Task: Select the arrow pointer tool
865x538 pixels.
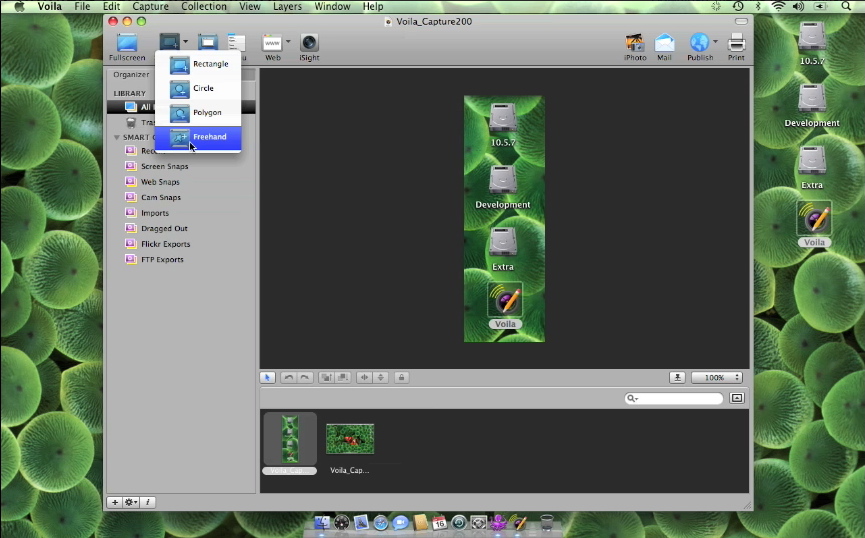Action: click(x=268, y=377)
